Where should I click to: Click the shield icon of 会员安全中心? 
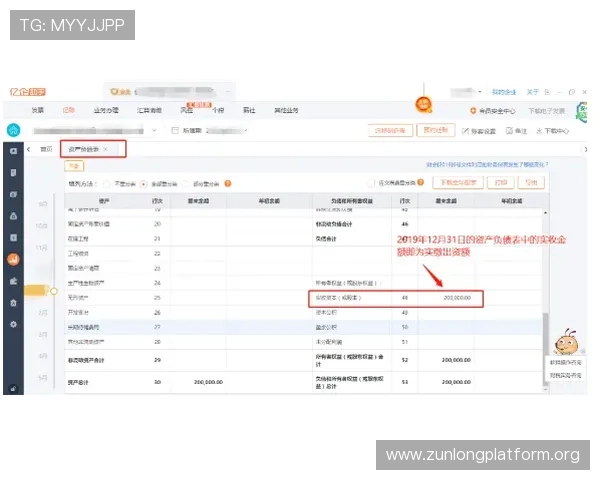(473, 111)
